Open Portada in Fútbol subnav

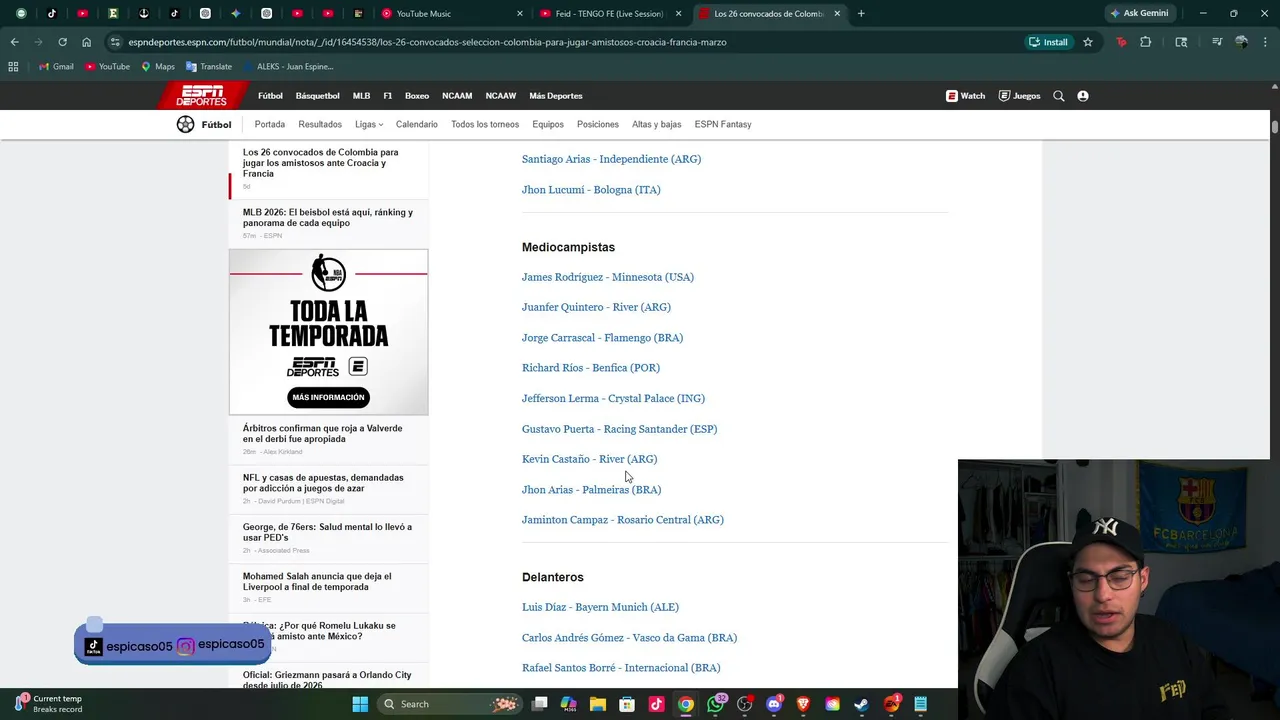click(x=270, y=124)
